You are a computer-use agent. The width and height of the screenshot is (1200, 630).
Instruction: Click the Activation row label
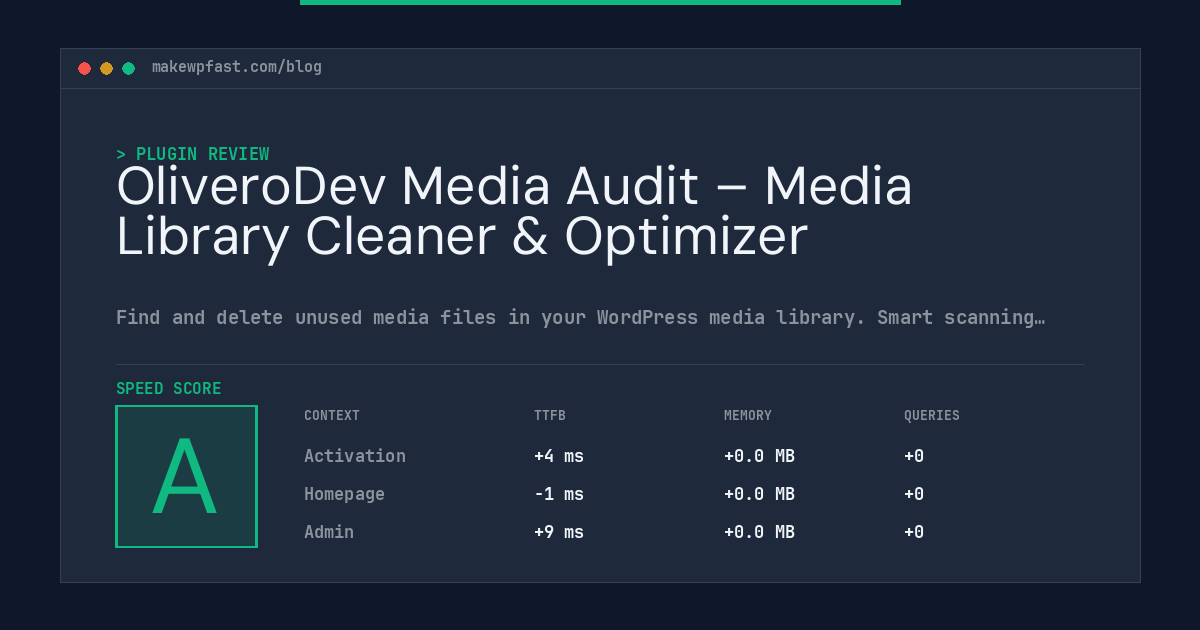(x=355, y=456)
